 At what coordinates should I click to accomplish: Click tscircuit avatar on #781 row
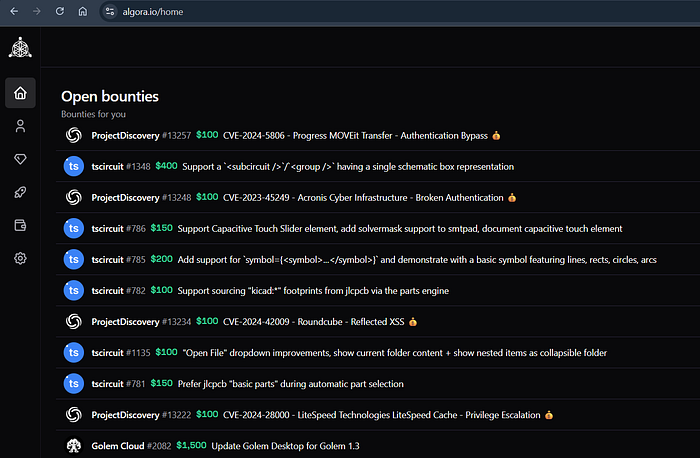[x=74, y=383]
